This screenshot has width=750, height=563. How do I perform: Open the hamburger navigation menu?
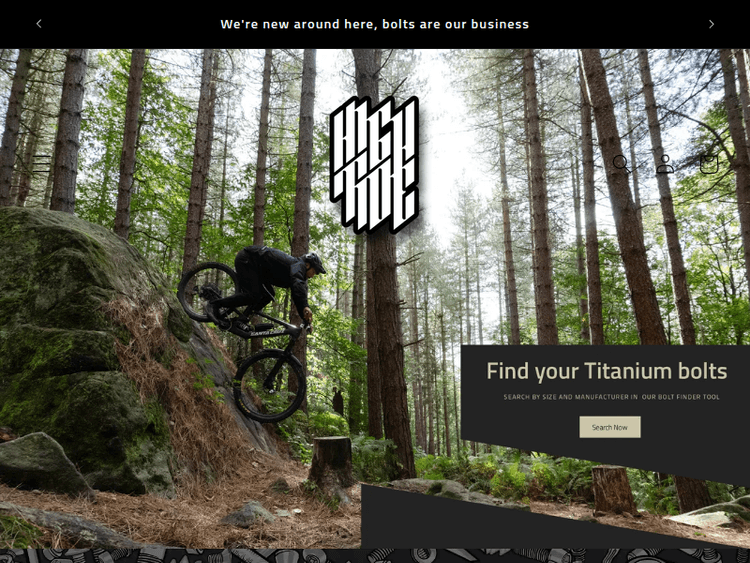(42, 164)
